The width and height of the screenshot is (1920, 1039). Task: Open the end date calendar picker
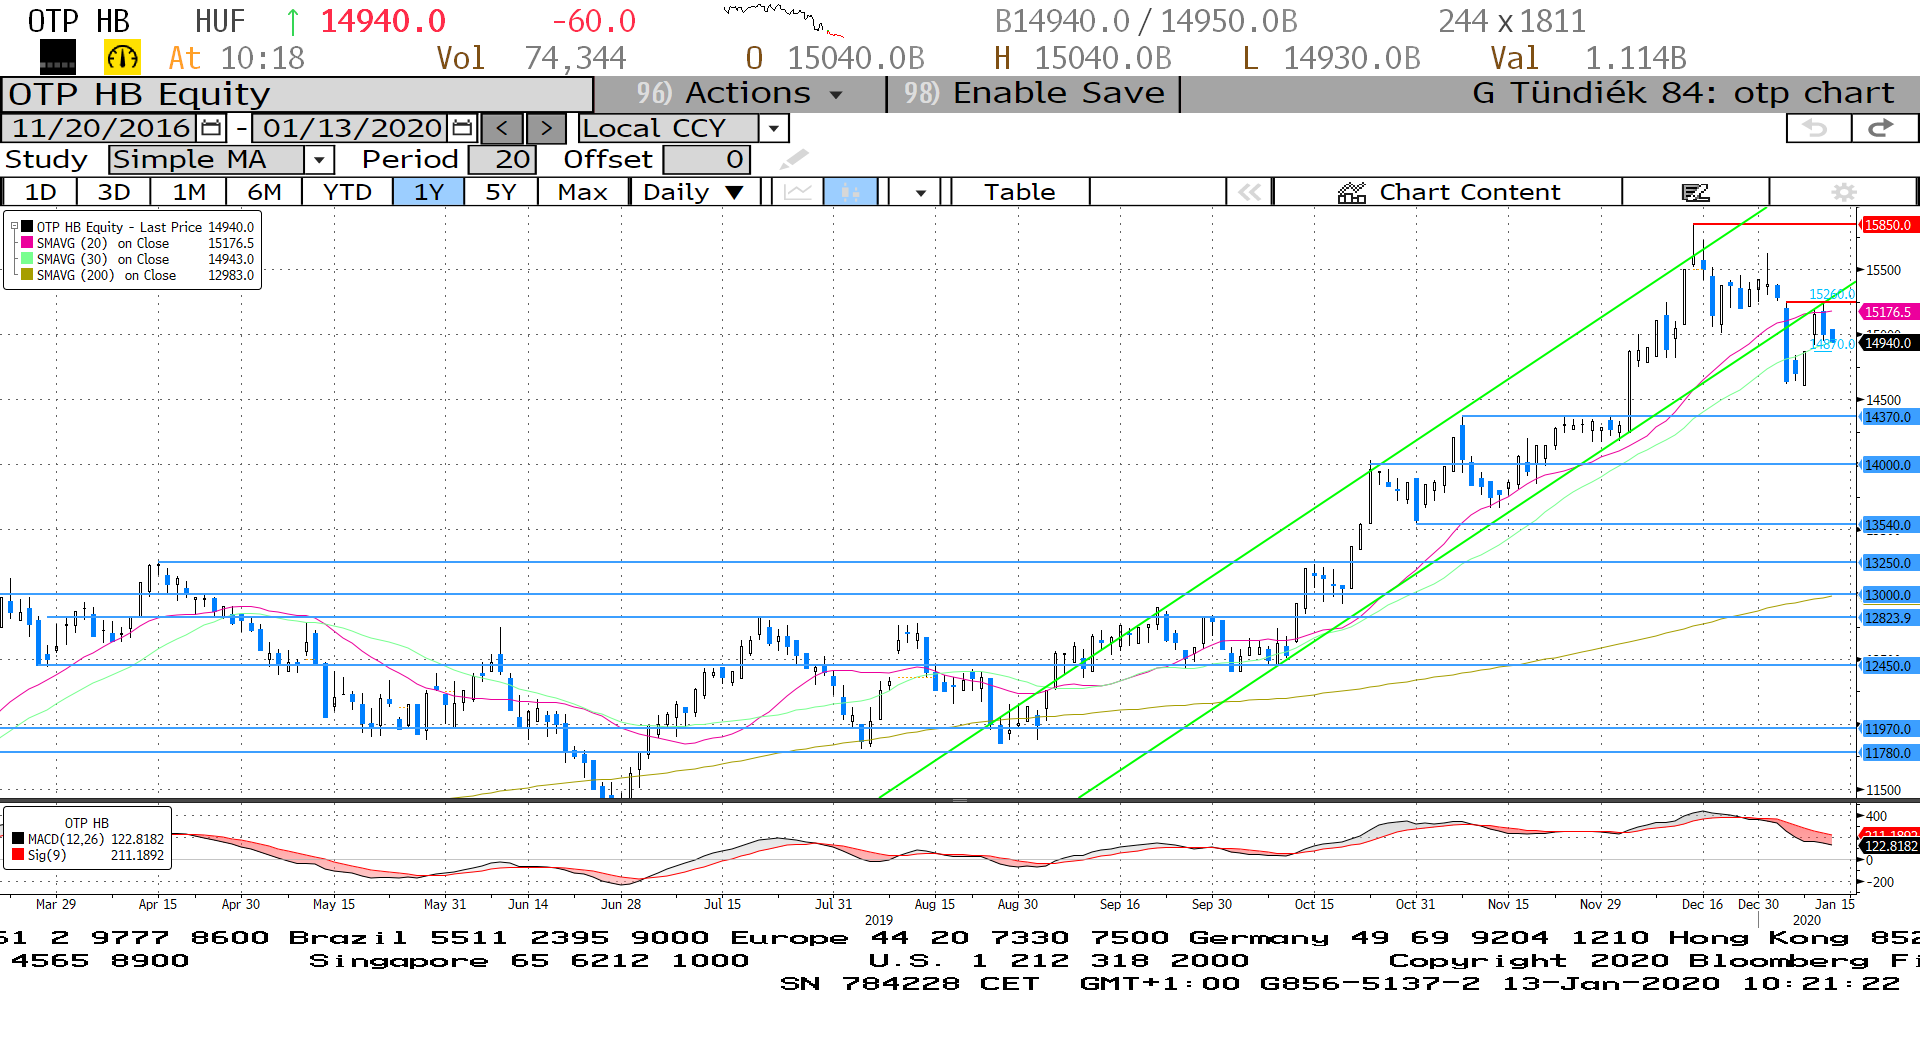click(x=462, y=128)
